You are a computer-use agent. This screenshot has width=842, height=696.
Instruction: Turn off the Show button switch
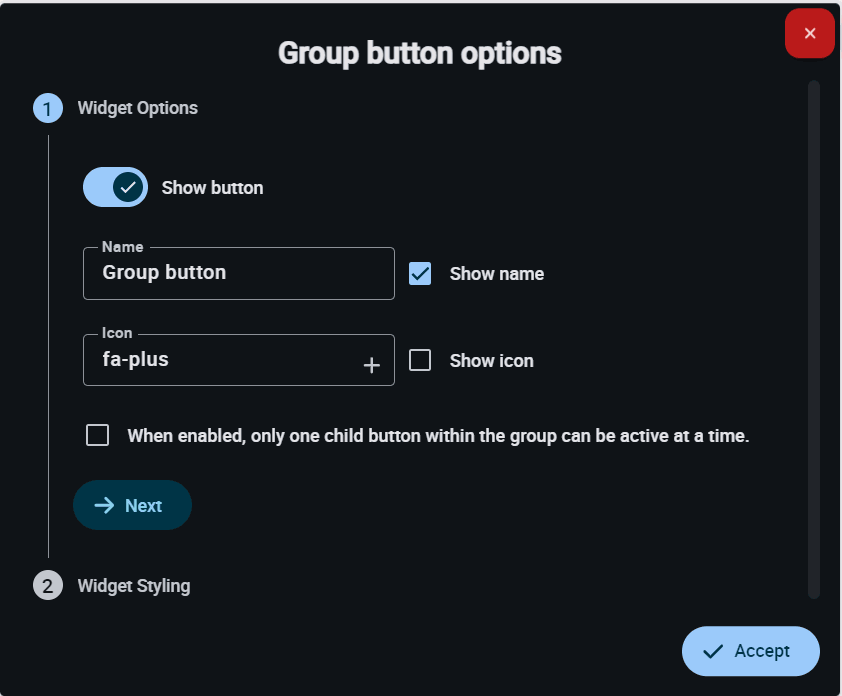tap(115, 187)
